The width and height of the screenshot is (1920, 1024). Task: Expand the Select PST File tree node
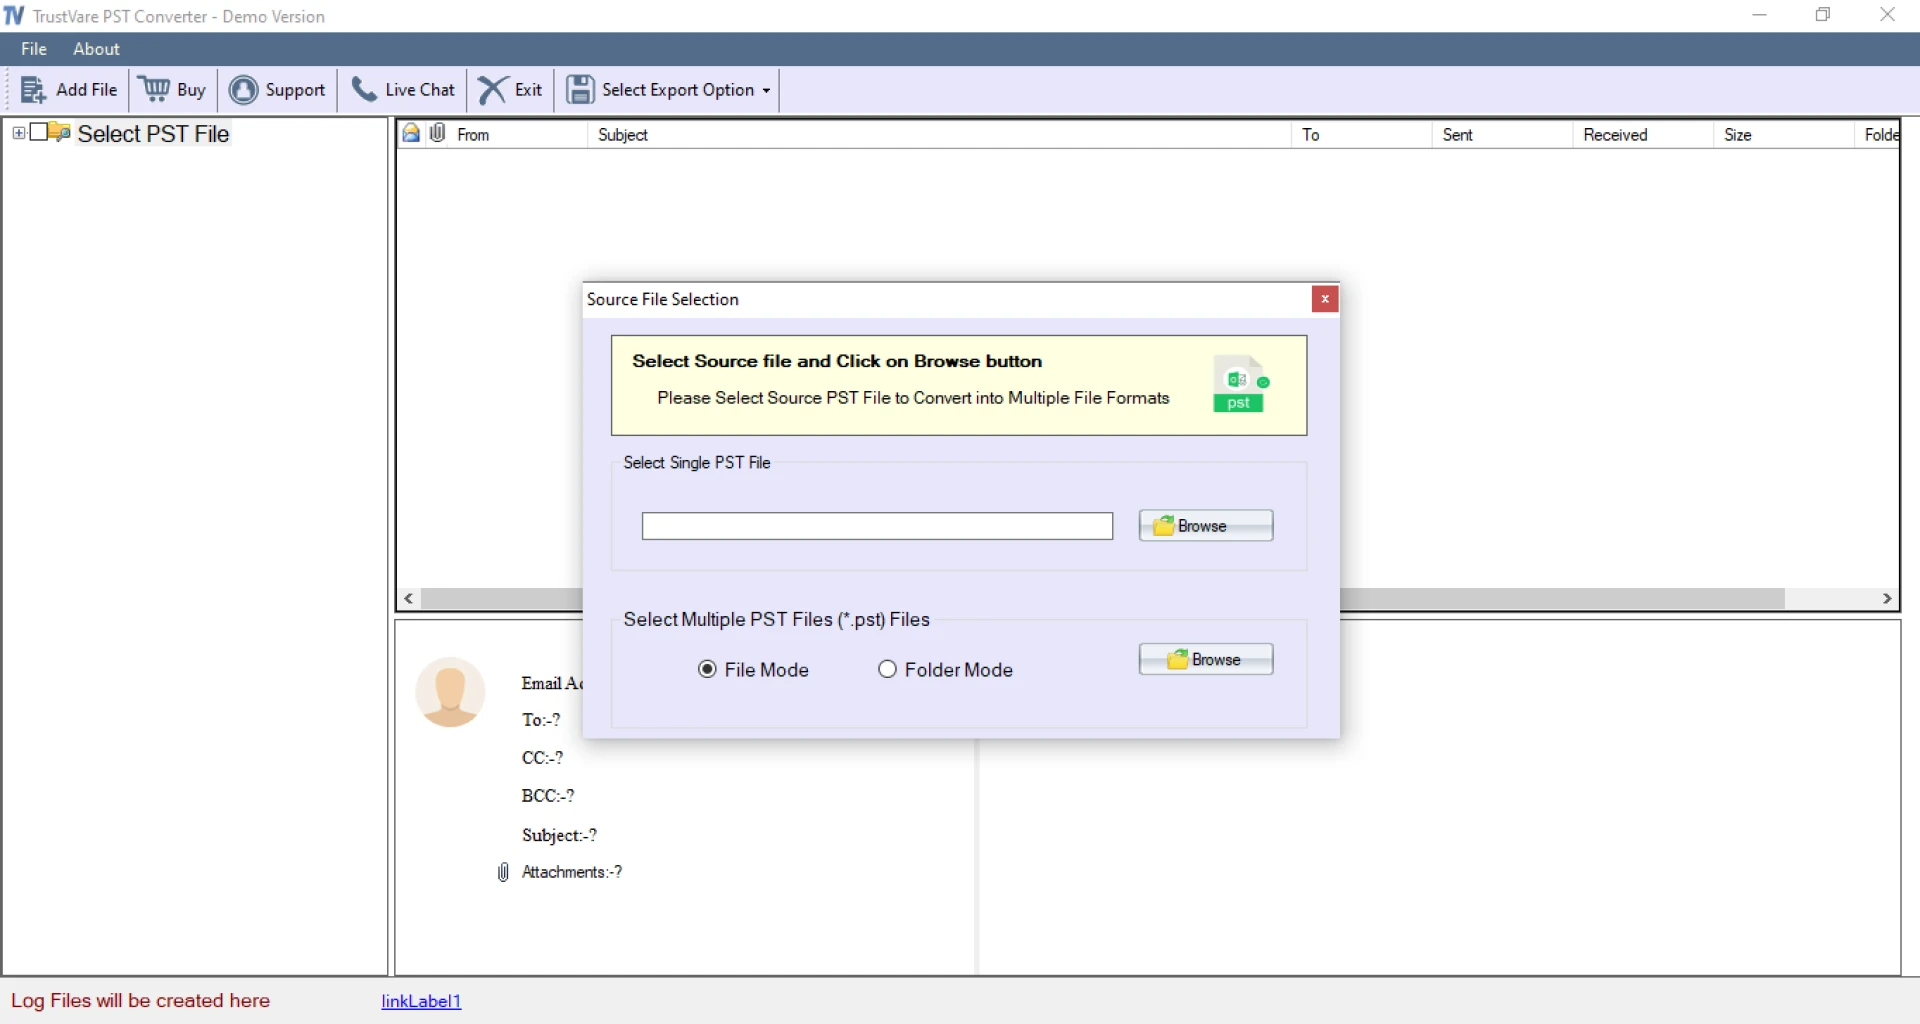18,132
